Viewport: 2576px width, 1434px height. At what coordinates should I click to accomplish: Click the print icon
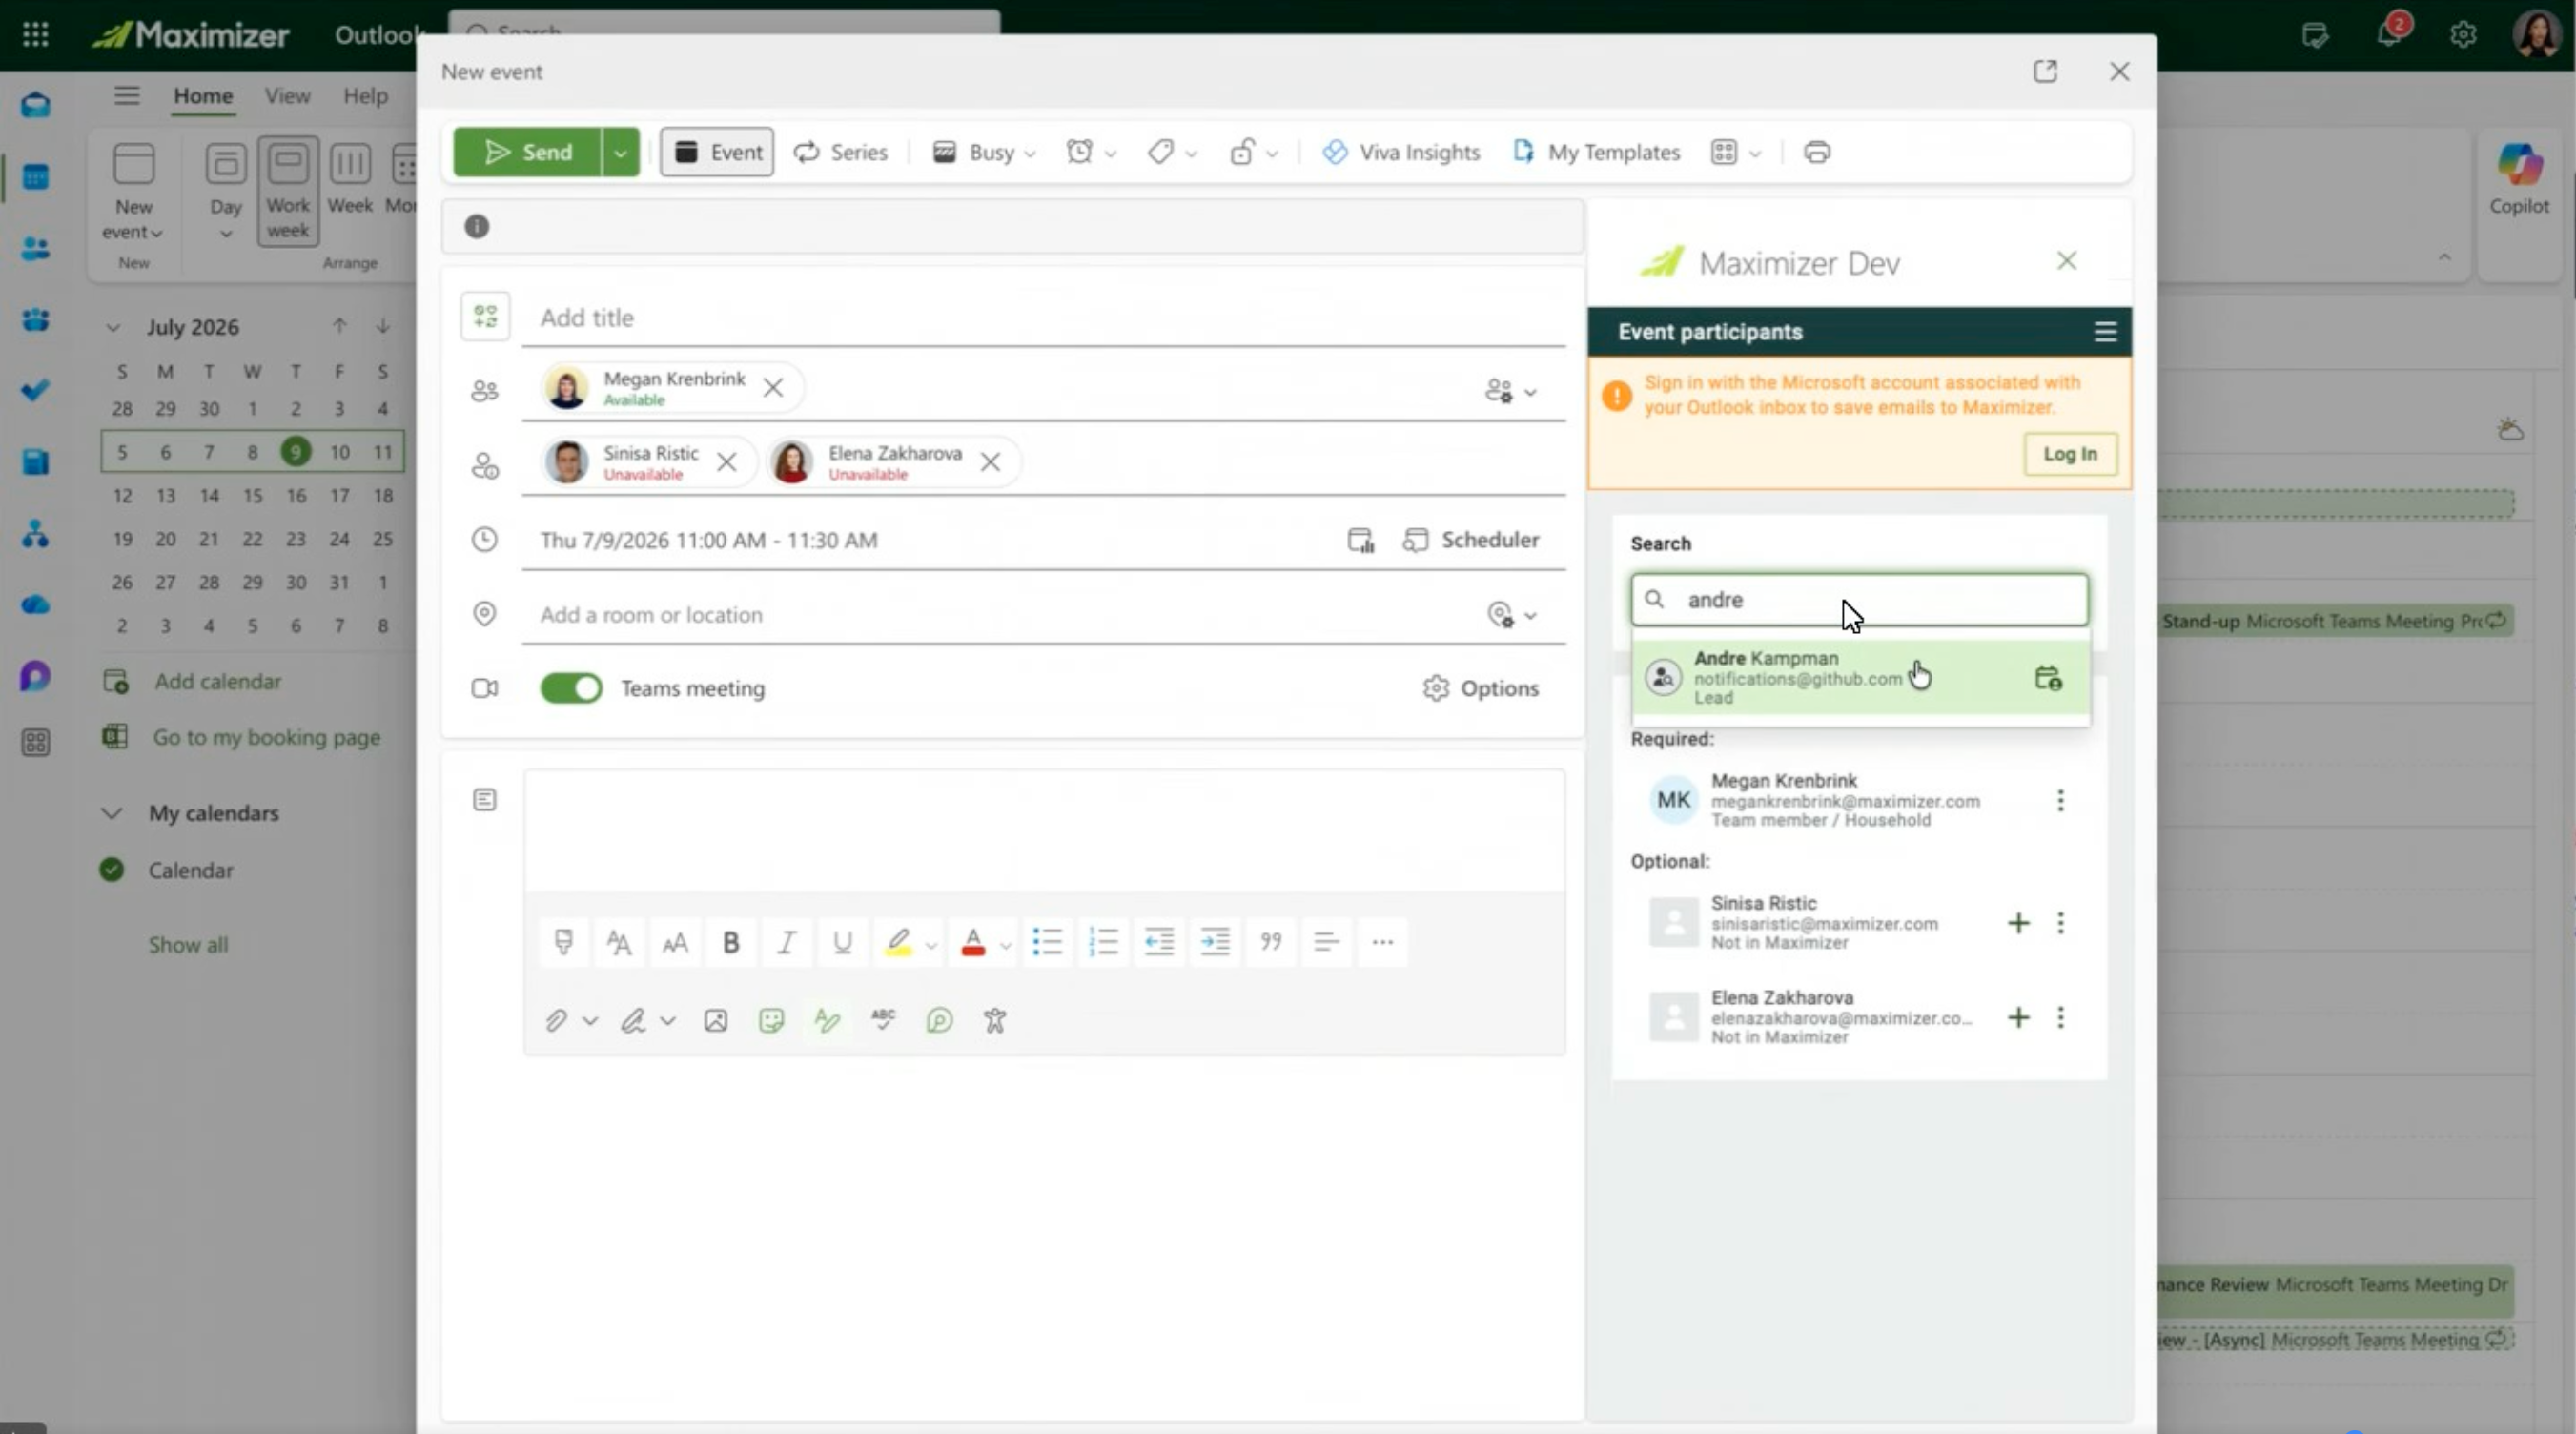(x=1817, y=152)
